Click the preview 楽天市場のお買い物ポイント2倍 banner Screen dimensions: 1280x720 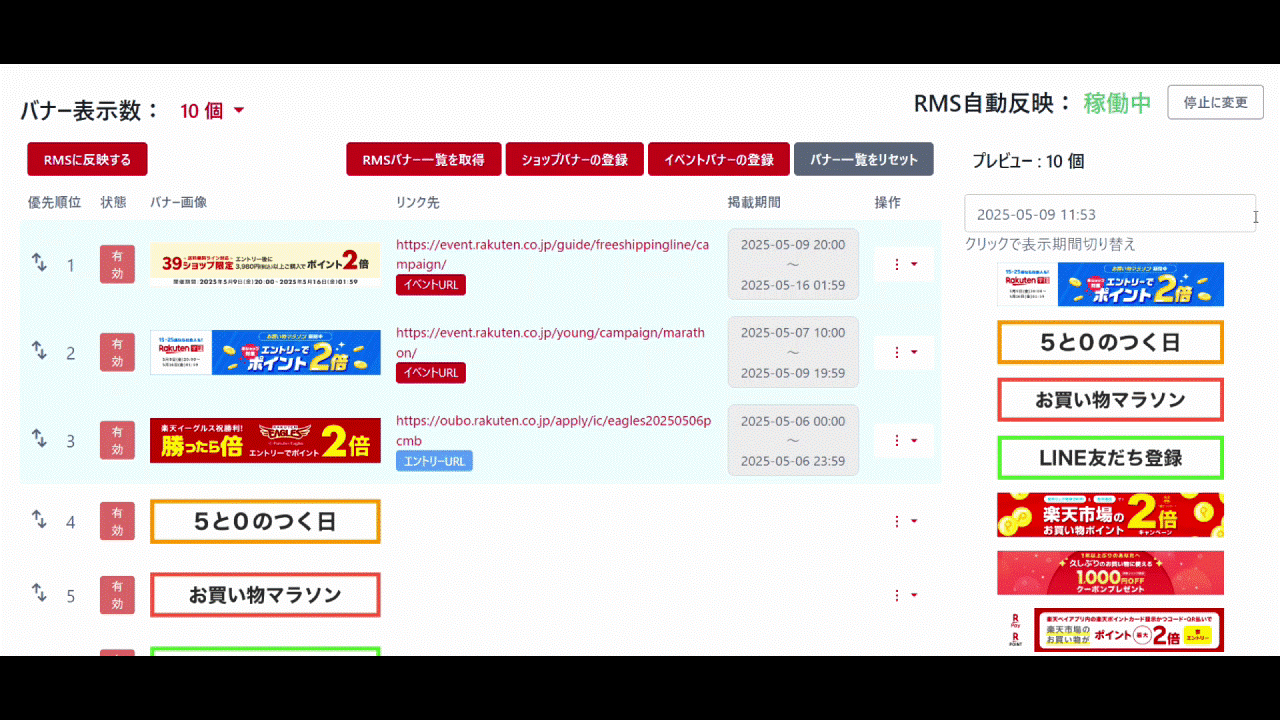[x=1110, y=515]
